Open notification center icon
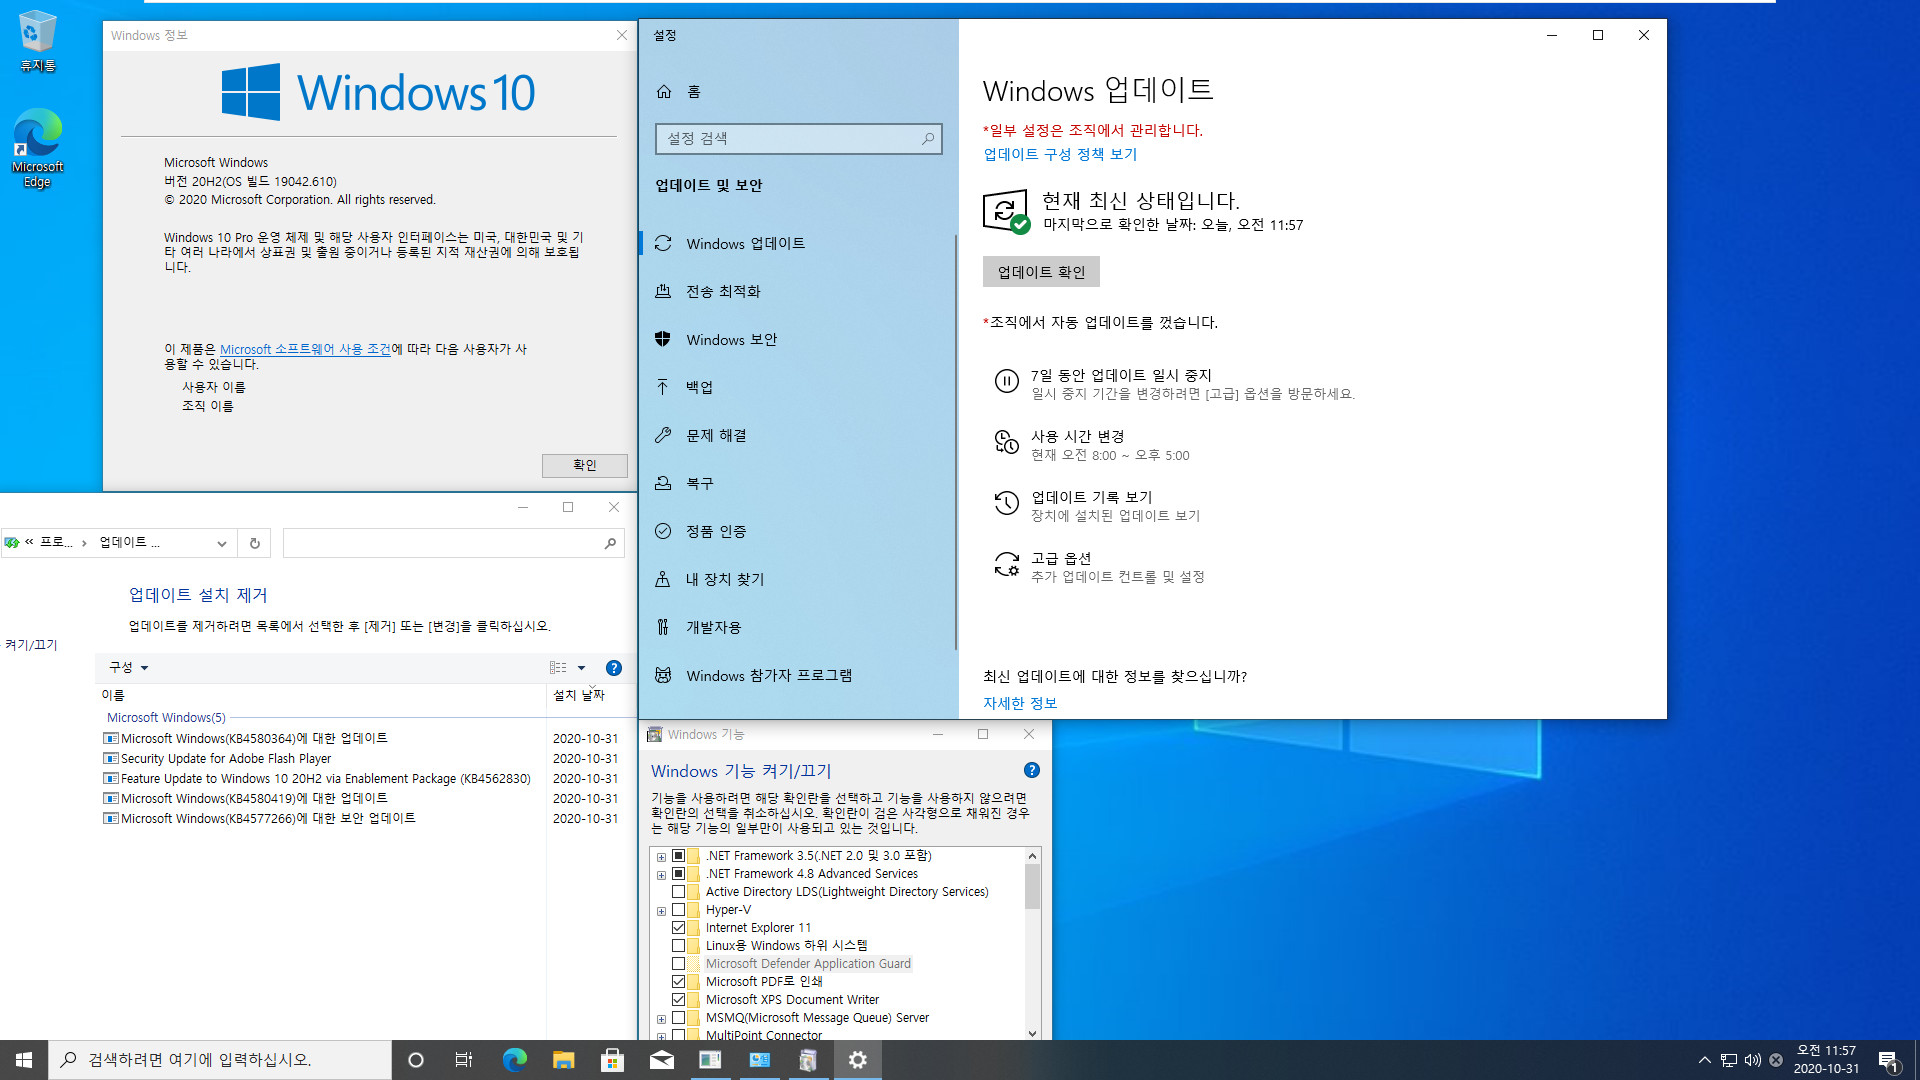This screenshot has width=1920, height=1080. coord(1888,1060)
